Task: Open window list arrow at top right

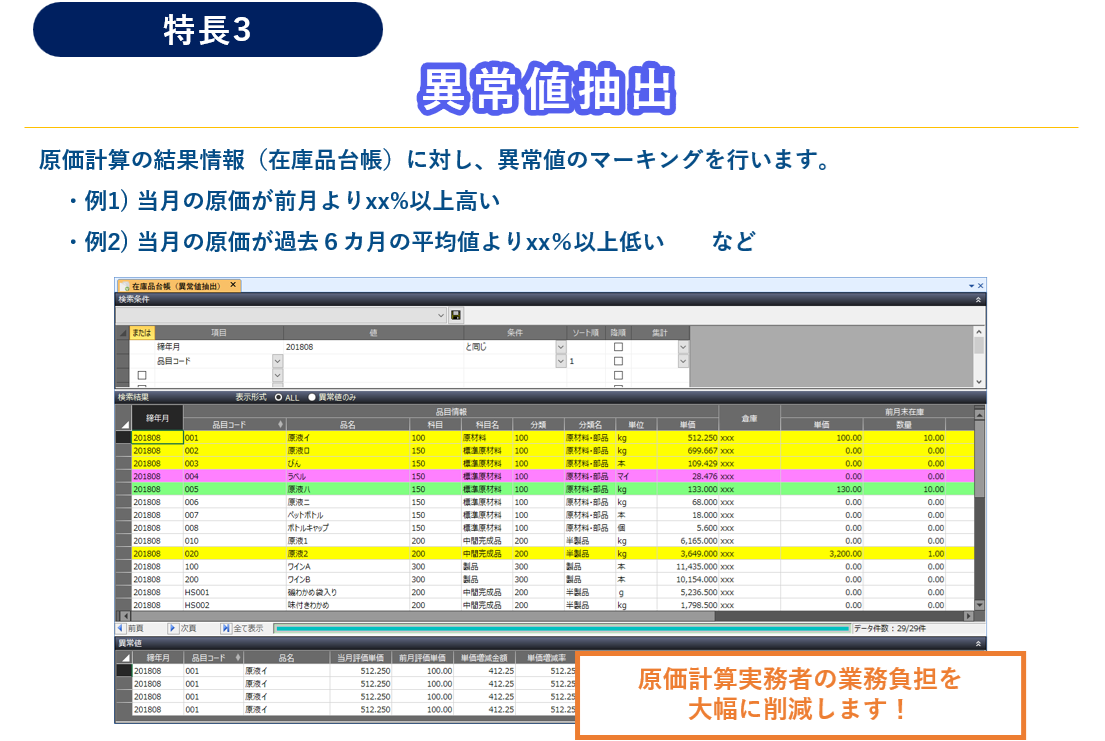Action: 971,286
